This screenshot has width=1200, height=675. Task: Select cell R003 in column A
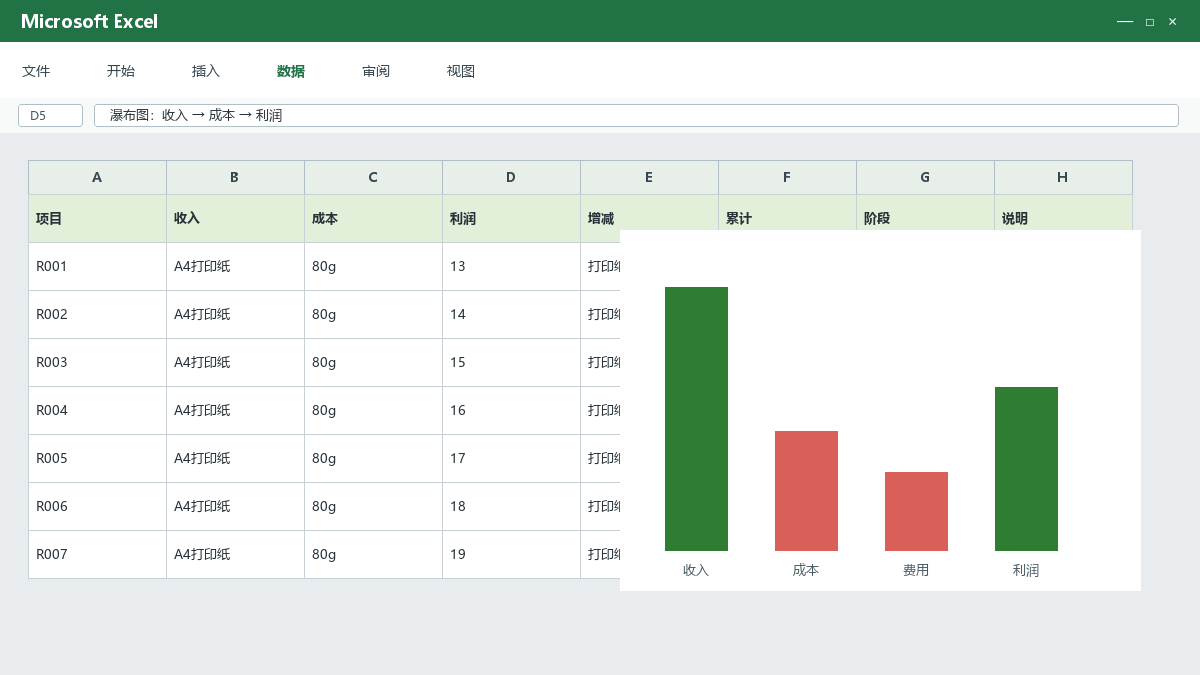(x=97, y=362)
